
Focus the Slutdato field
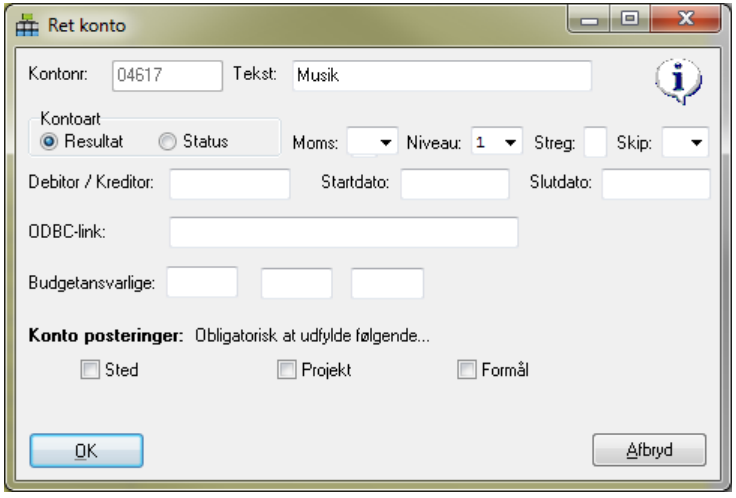[656, 184]
